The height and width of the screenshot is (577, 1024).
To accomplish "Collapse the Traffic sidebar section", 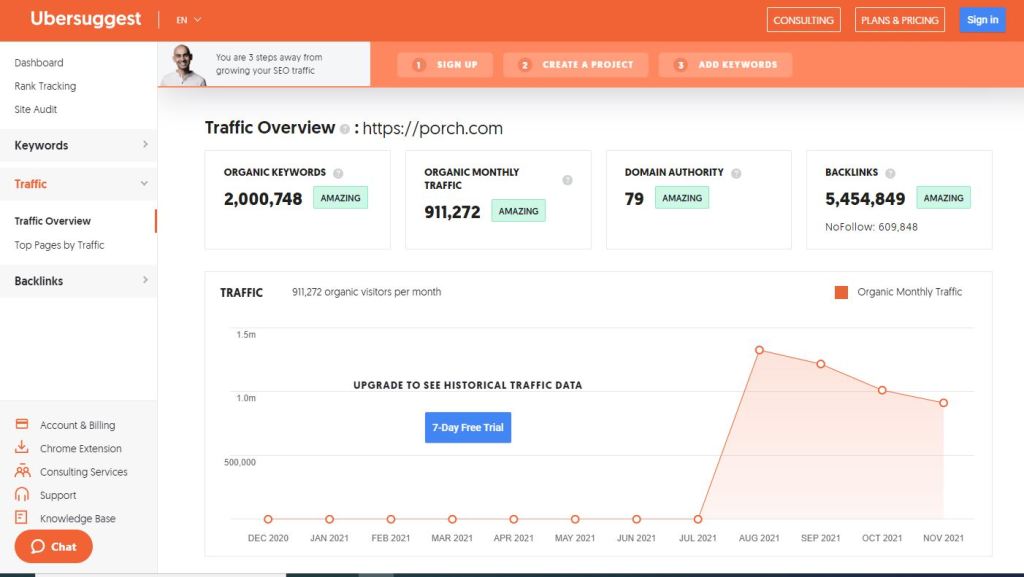I will [79, 184].
